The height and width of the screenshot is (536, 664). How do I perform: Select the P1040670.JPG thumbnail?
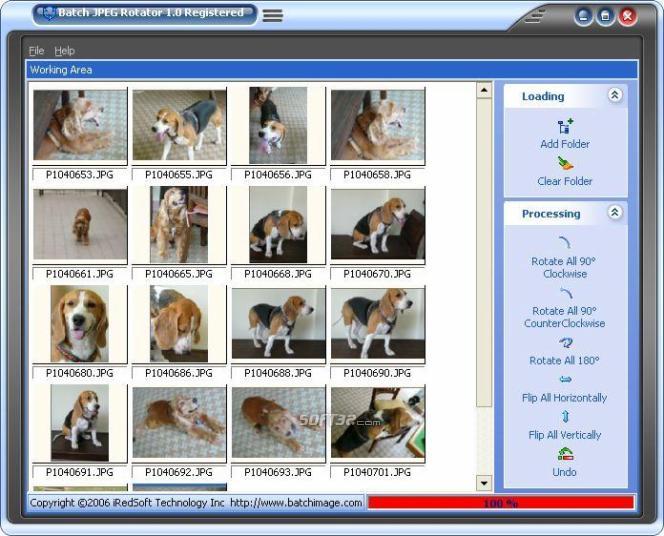tap(378, 225)
